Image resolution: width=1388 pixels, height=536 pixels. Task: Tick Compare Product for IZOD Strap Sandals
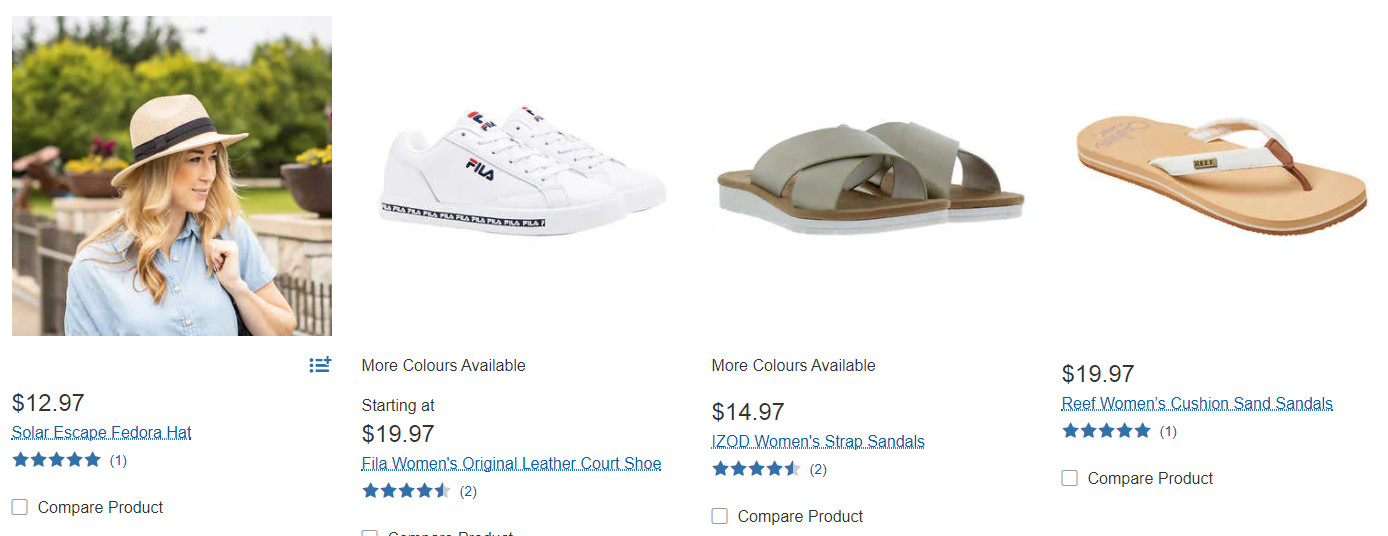[x=720, y=516]
